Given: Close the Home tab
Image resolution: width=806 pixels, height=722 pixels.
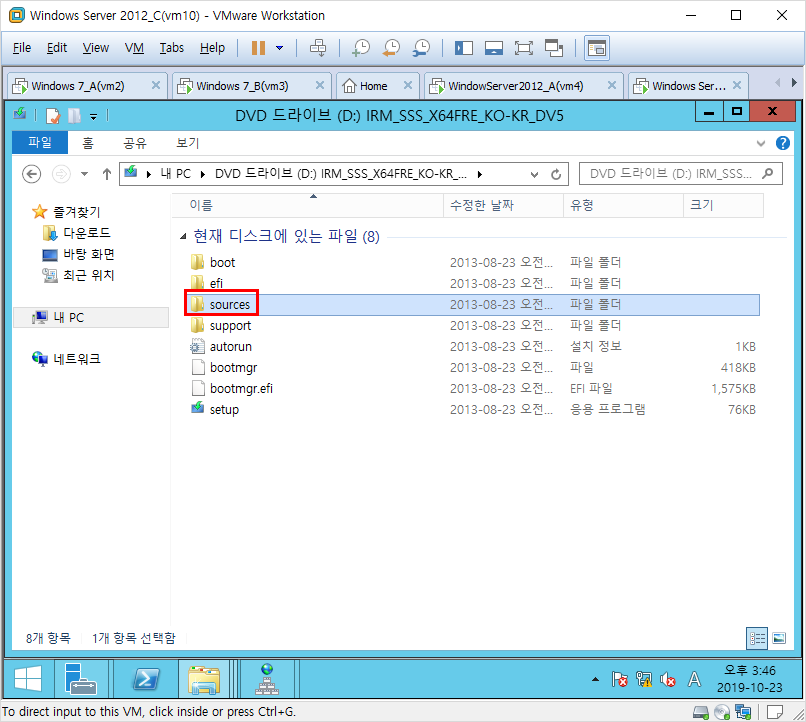Looking at the screenshot, I should tap(408, 85).
